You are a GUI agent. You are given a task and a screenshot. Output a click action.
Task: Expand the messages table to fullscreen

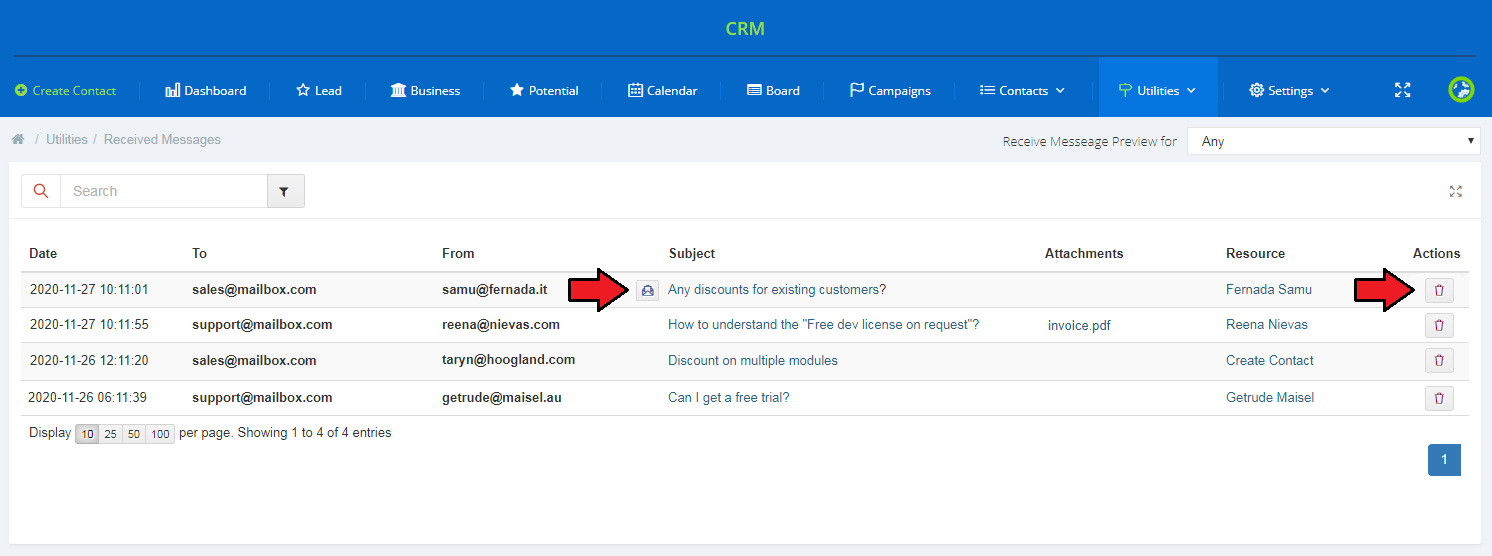[1455, 191]
